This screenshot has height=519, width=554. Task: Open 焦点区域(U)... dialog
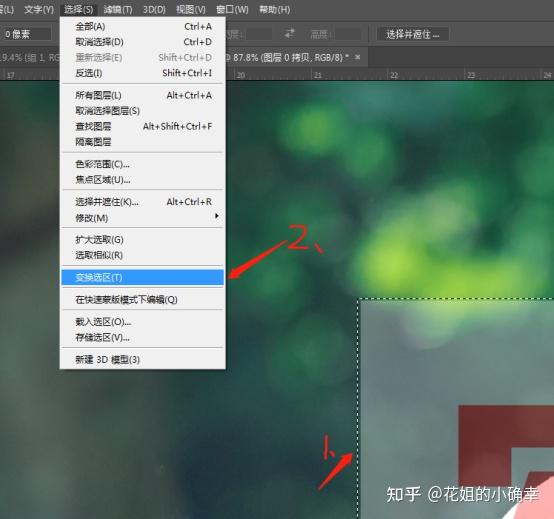pos(143,180)
